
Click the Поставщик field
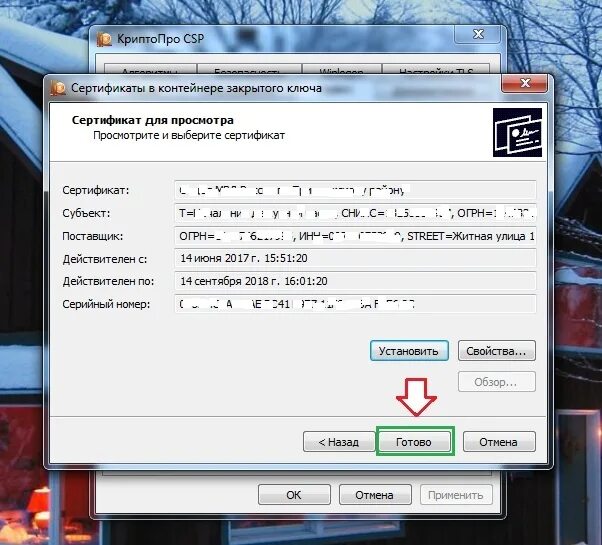(355, 236)
